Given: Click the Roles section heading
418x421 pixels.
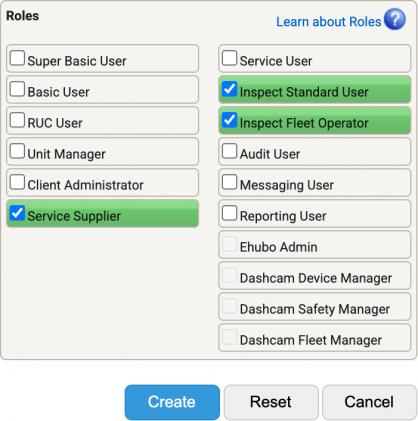Looking at the screenshot, I should click(x=22, y=16).
